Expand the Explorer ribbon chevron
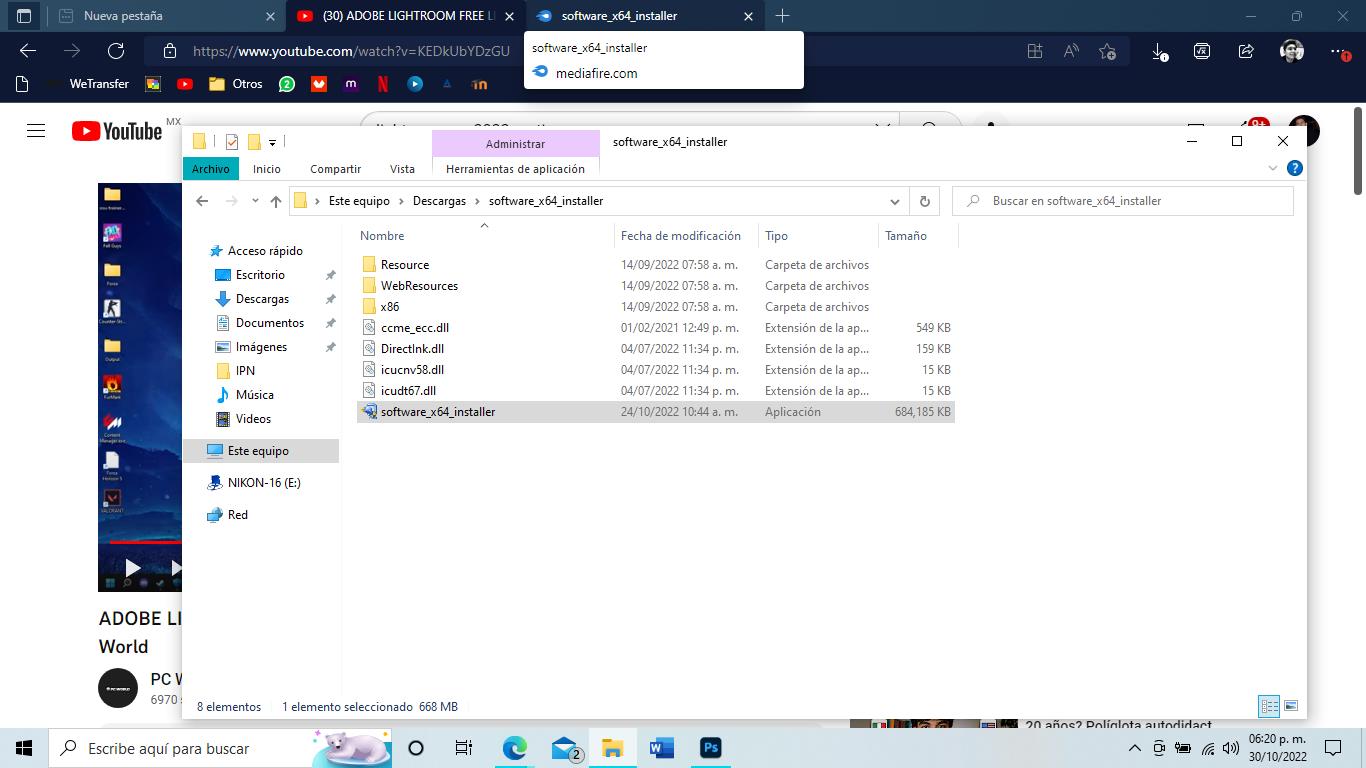Screen dimensions: 1366x768 pyautogui.click(x=1273, y=169)
